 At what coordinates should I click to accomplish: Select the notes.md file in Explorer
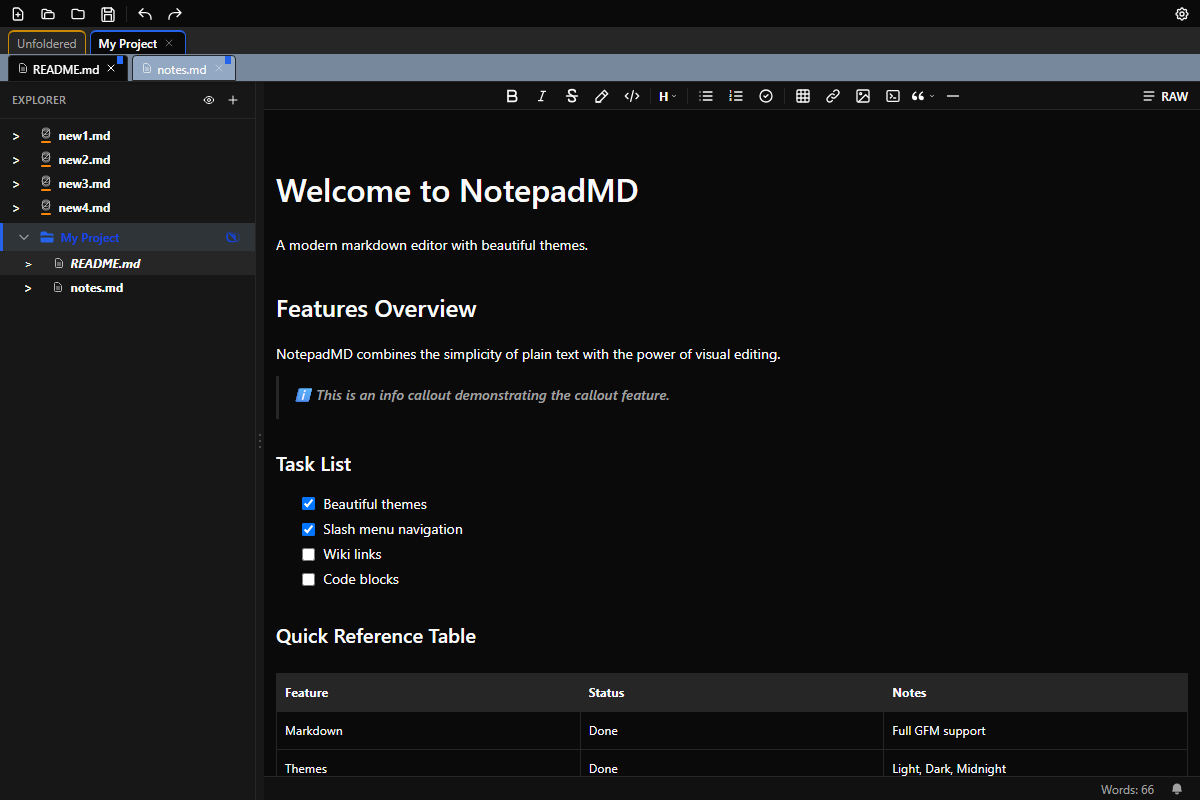(96, 287)
